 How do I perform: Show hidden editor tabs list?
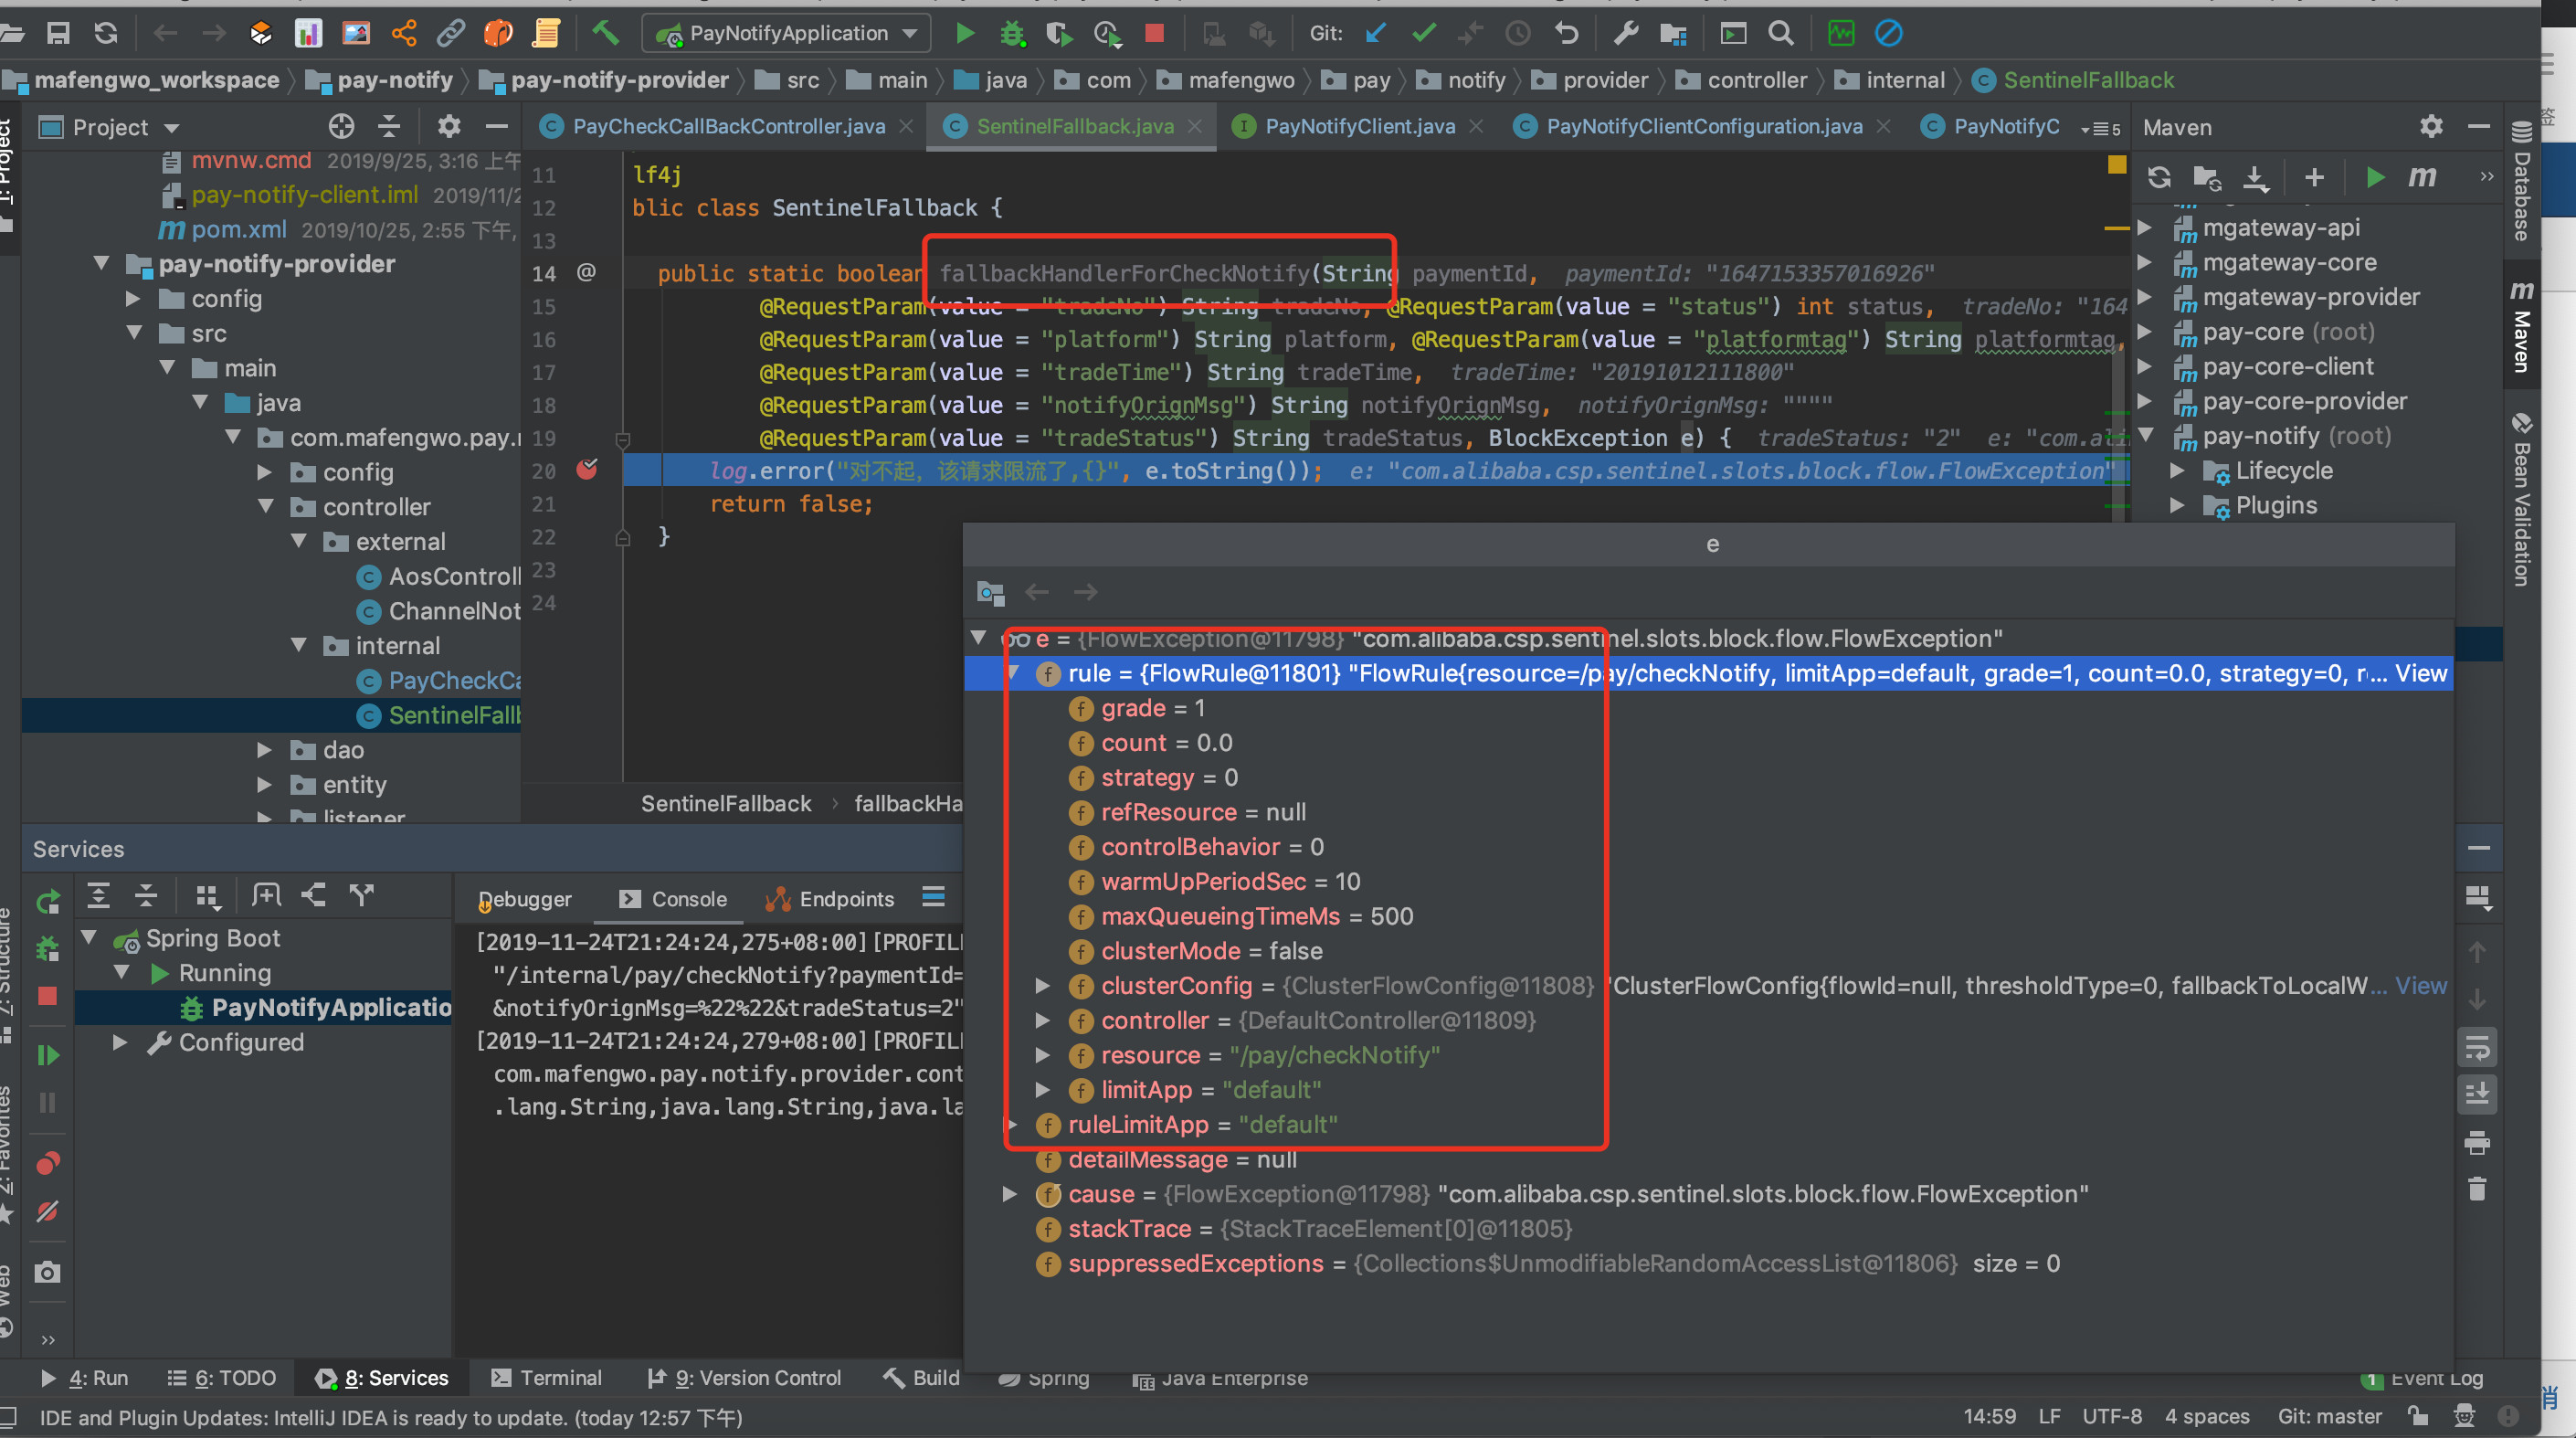(x=2100, y=128)
